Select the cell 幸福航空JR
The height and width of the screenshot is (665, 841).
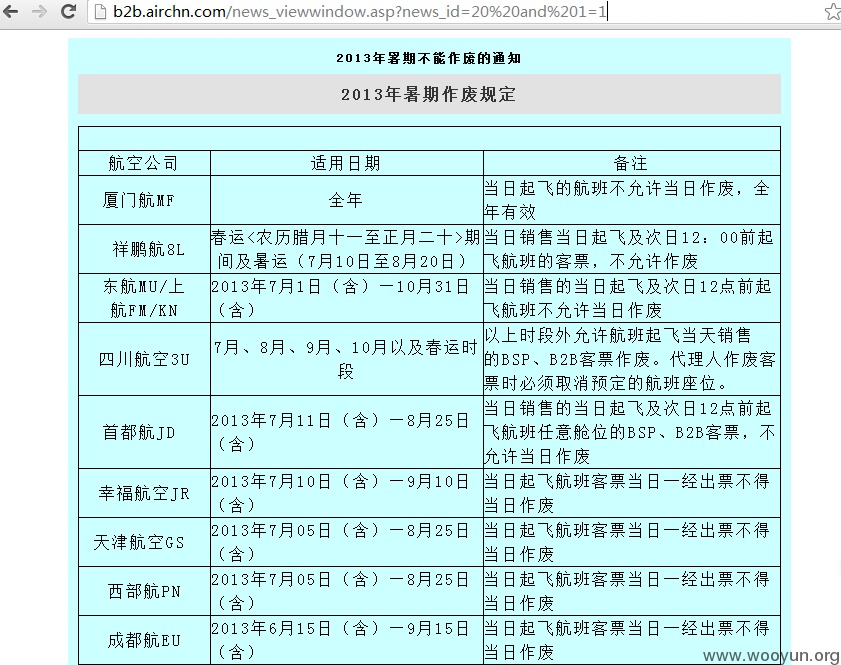(x=144, y=493)
